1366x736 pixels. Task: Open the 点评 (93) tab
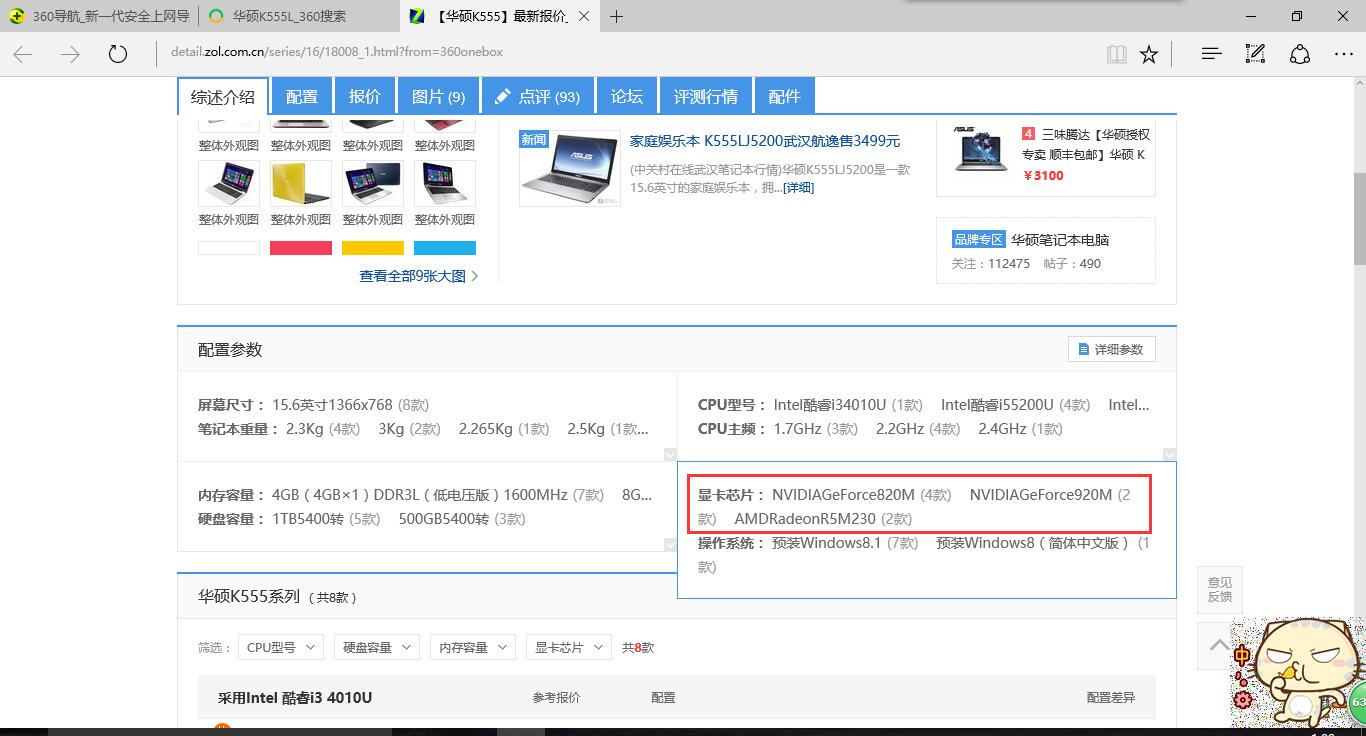coord(537,97)
